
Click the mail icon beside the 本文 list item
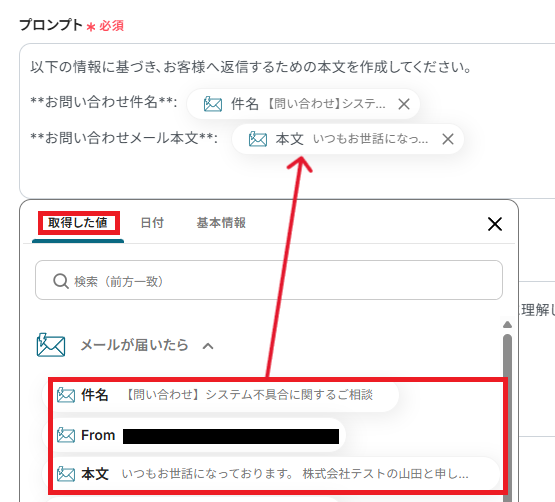coord(66,474)
